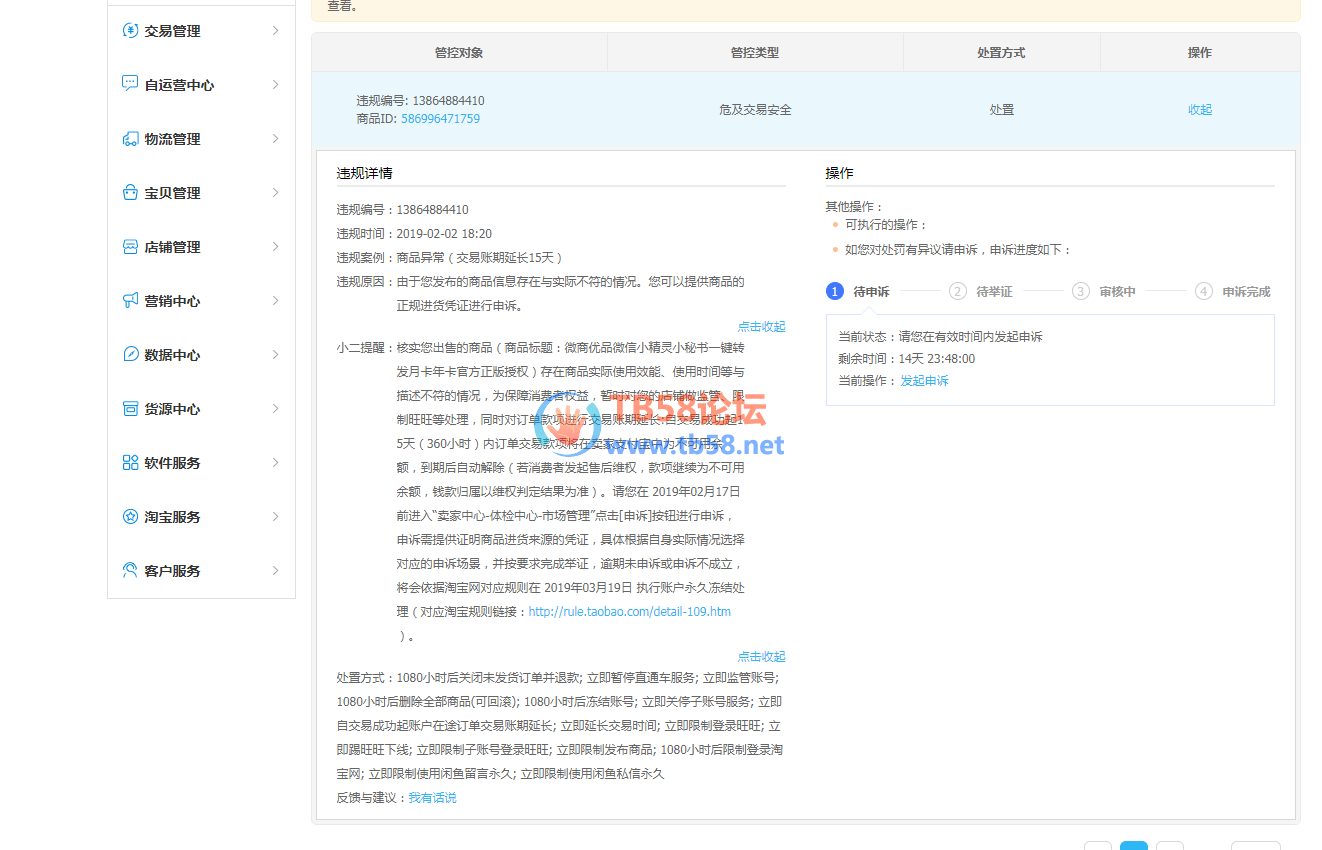Screen dimensions: 1322x850
Task: Click the 数据中心 compass icon
Action: [x=130, y=355]
